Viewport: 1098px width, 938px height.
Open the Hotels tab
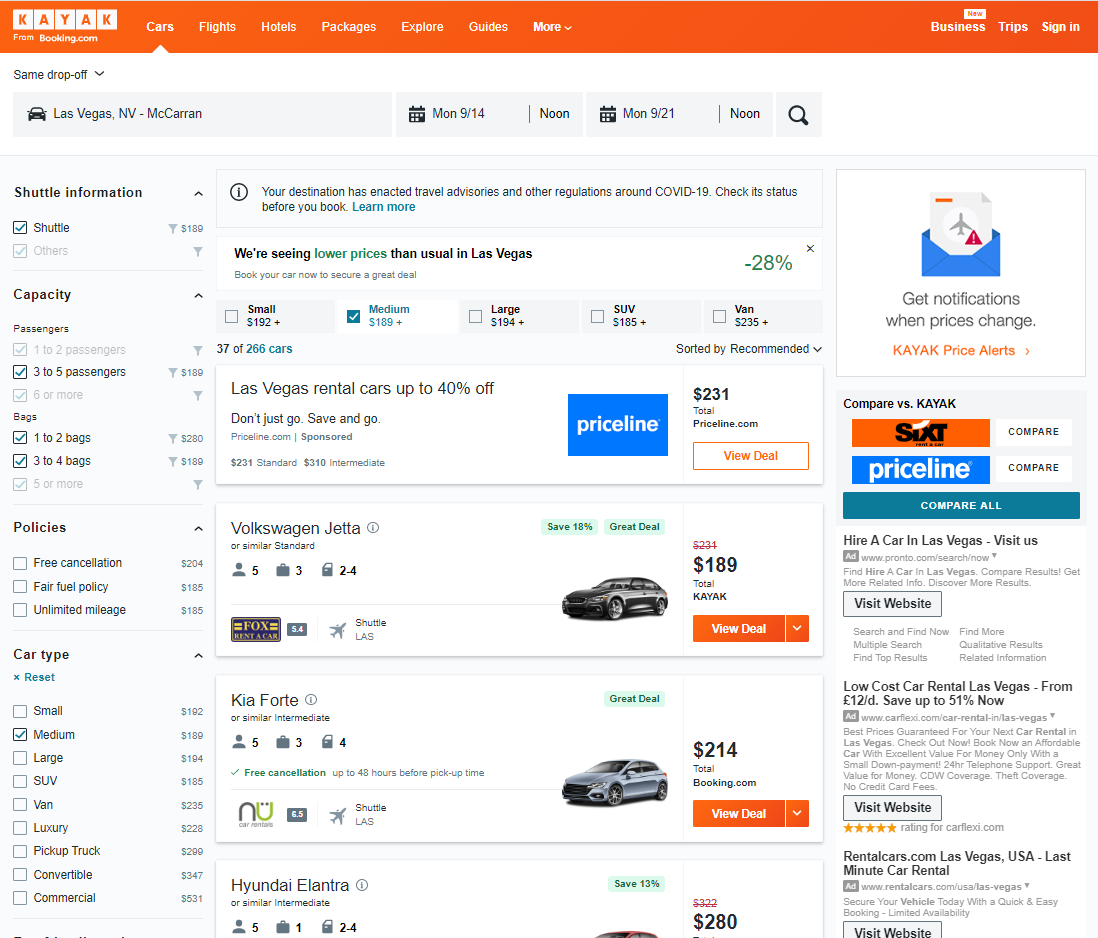[279, 27]
